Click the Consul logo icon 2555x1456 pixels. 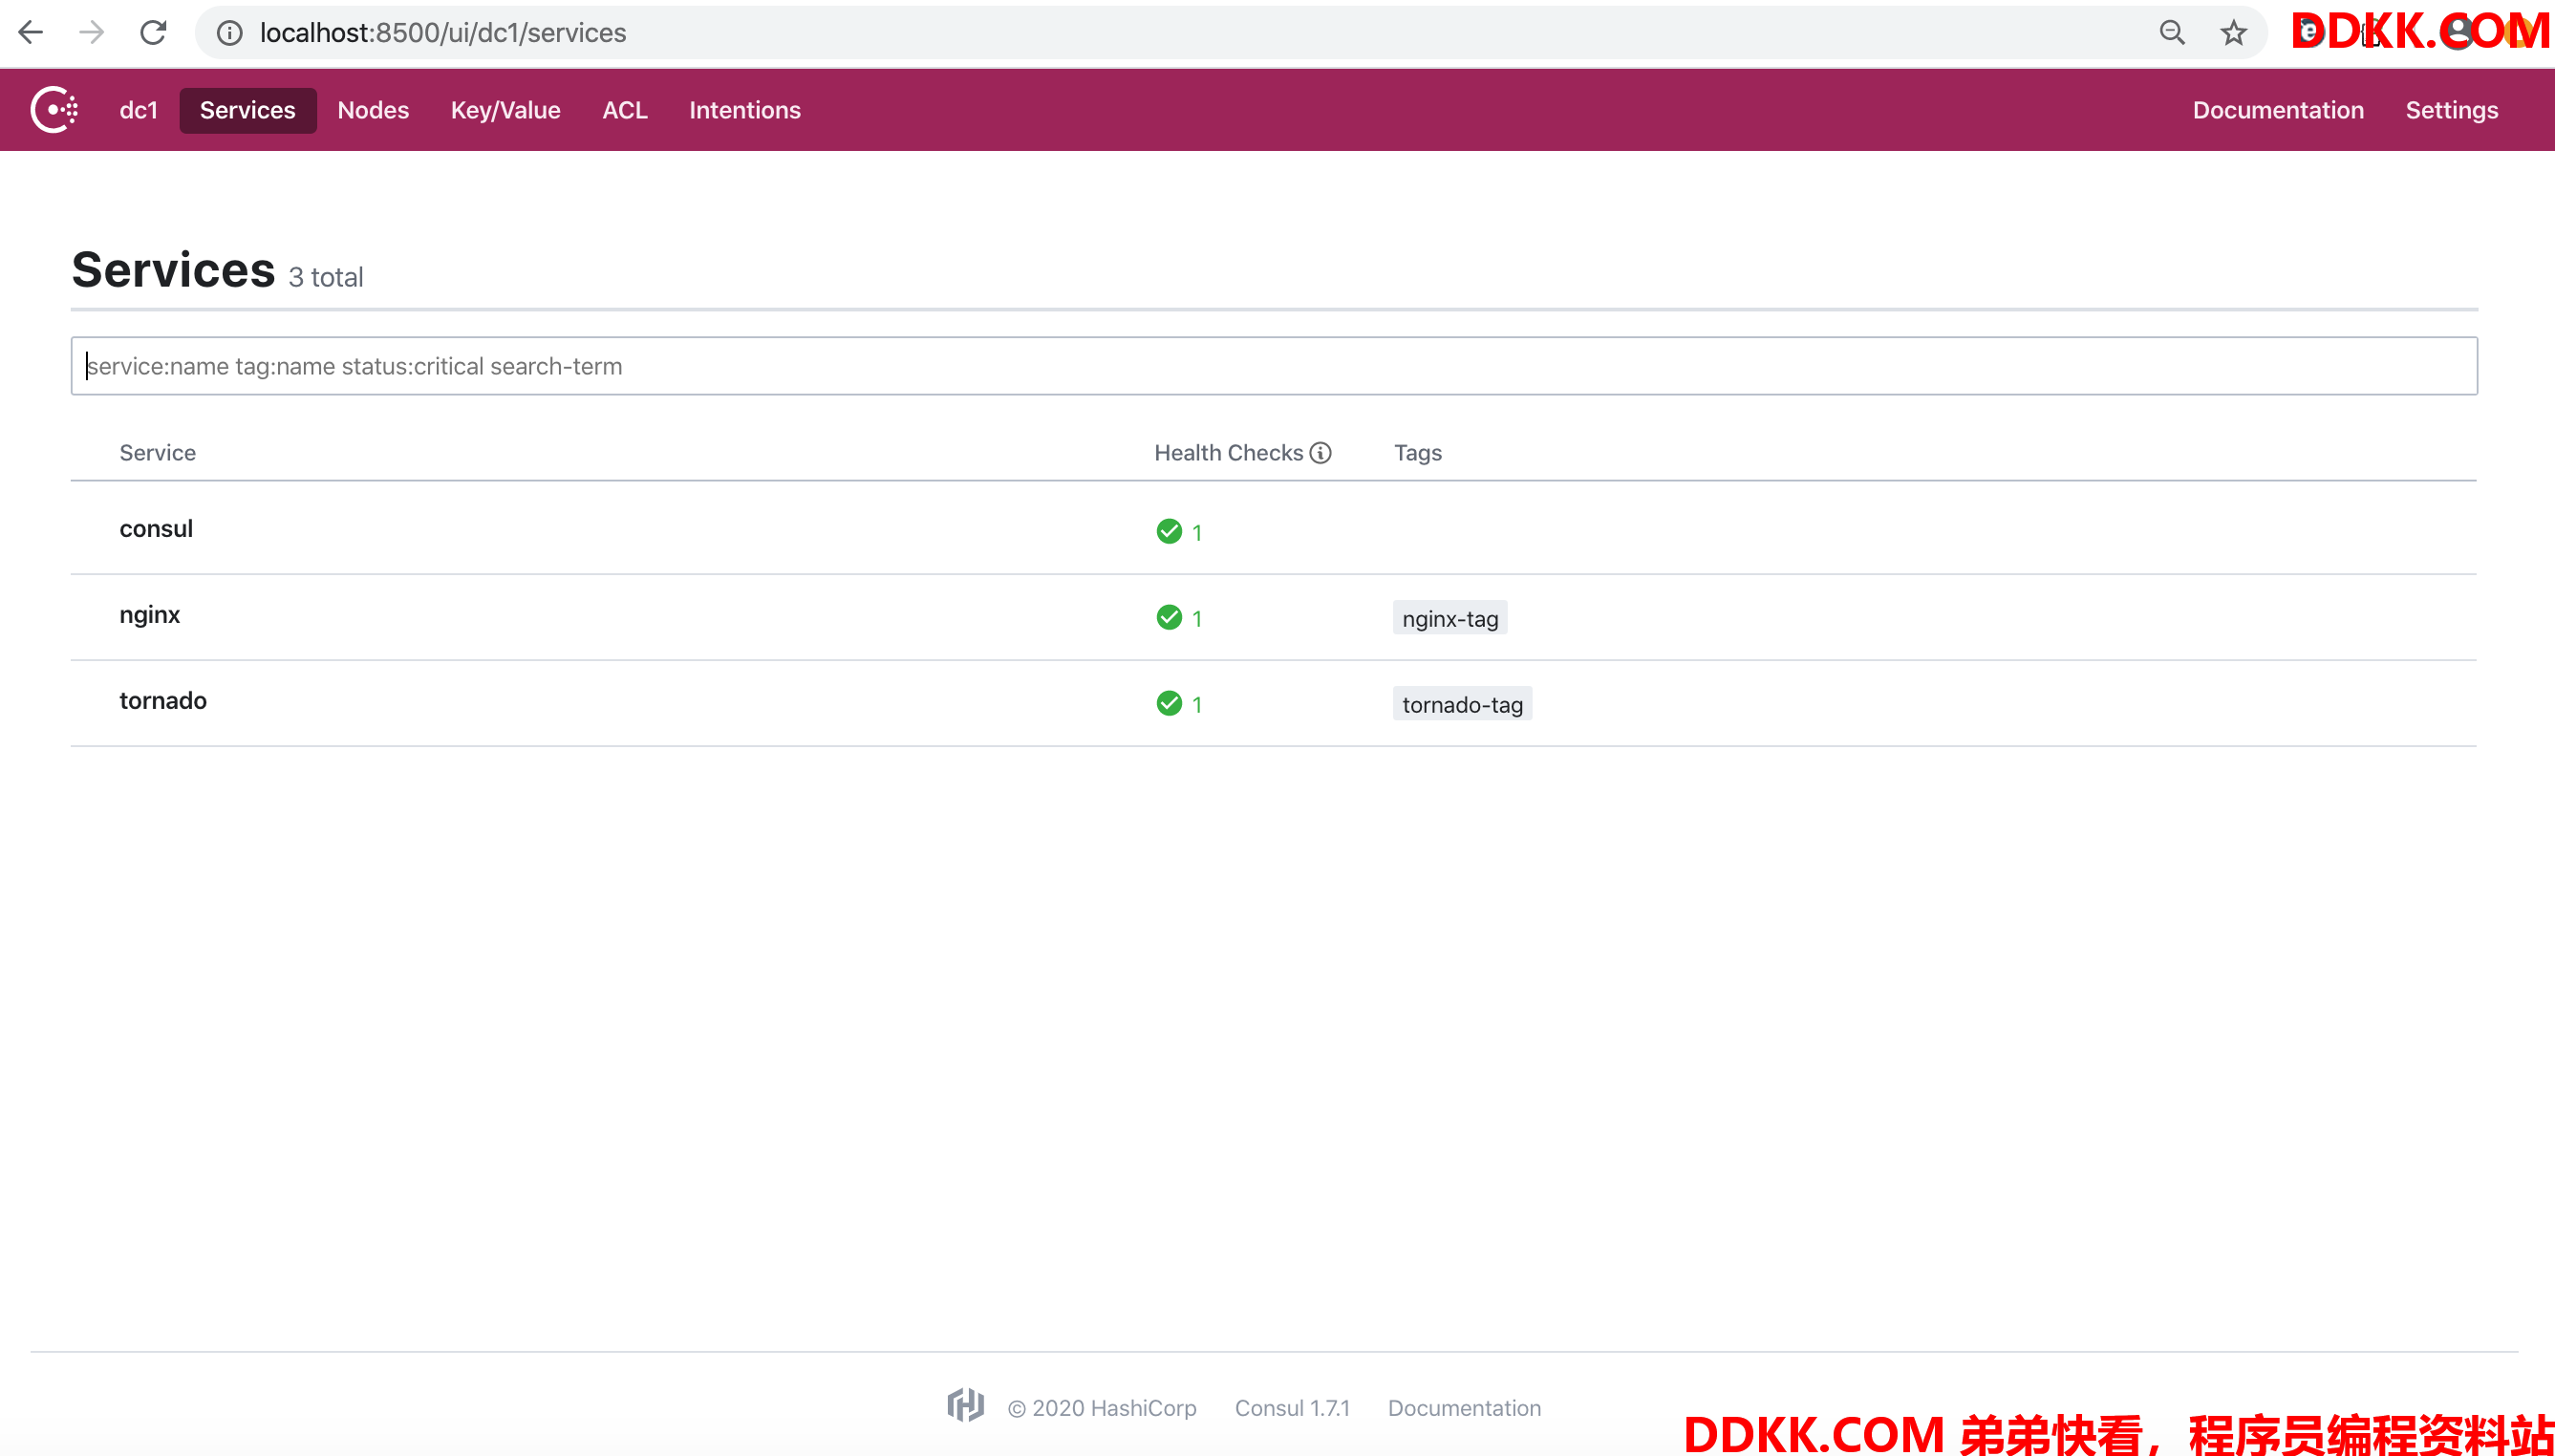pyautogui.click(x=54, y=110)
